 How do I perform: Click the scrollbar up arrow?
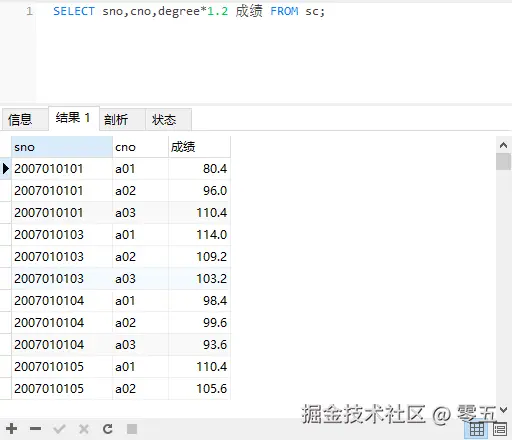tap(503, 145)
